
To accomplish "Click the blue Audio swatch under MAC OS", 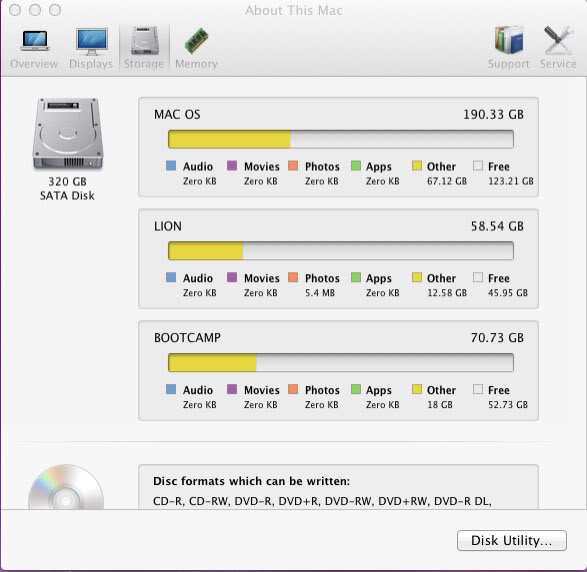I will tap(171, 165).
